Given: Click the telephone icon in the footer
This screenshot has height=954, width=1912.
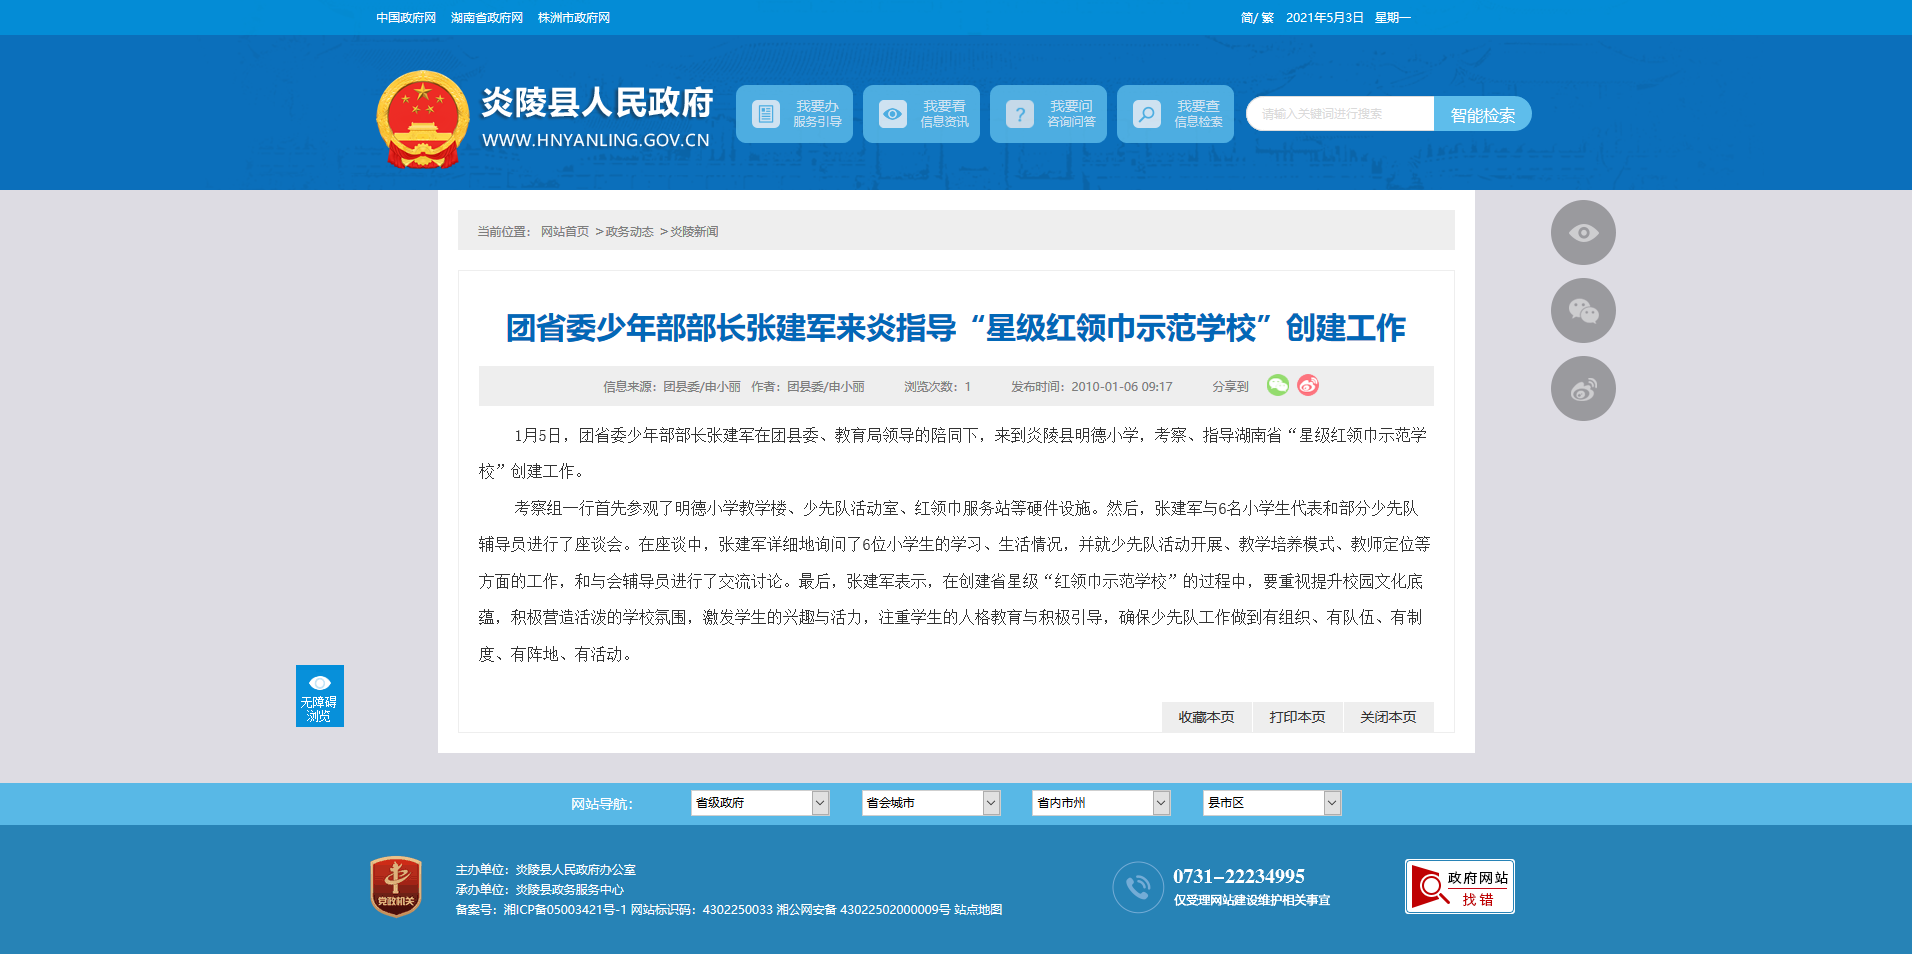Looking at the screenshot, I should click(x=1138, y=887).
